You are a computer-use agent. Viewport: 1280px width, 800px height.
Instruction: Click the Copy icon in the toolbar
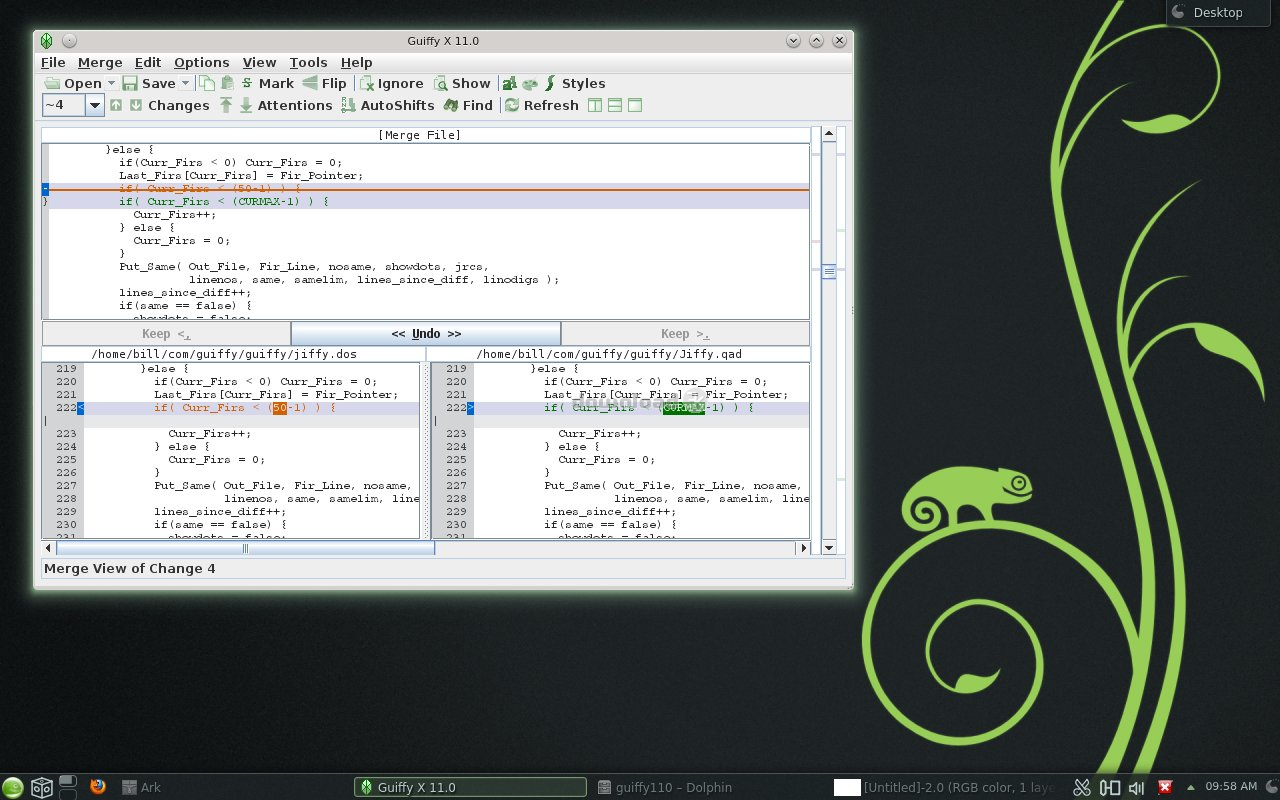[207, 84]
